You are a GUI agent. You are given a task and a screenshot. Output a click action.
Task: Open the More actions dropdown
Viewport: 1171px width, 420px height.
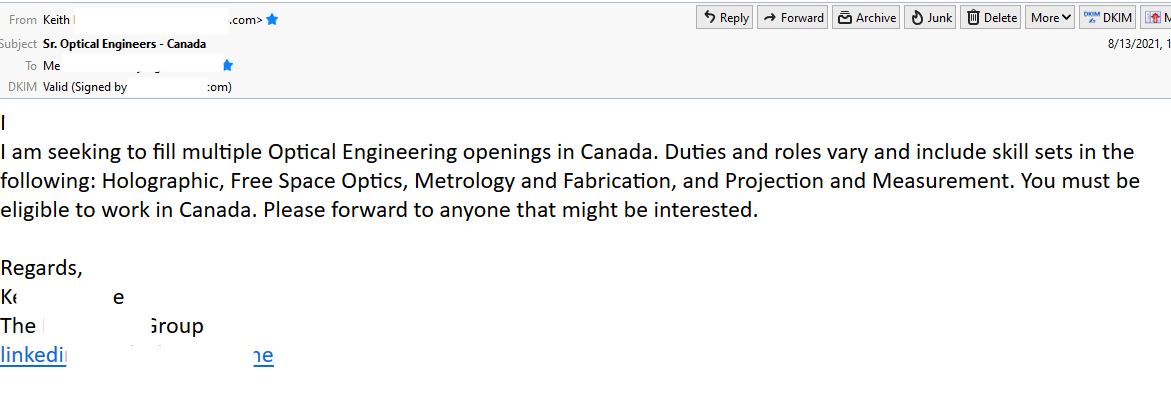tap(1050, 18)
